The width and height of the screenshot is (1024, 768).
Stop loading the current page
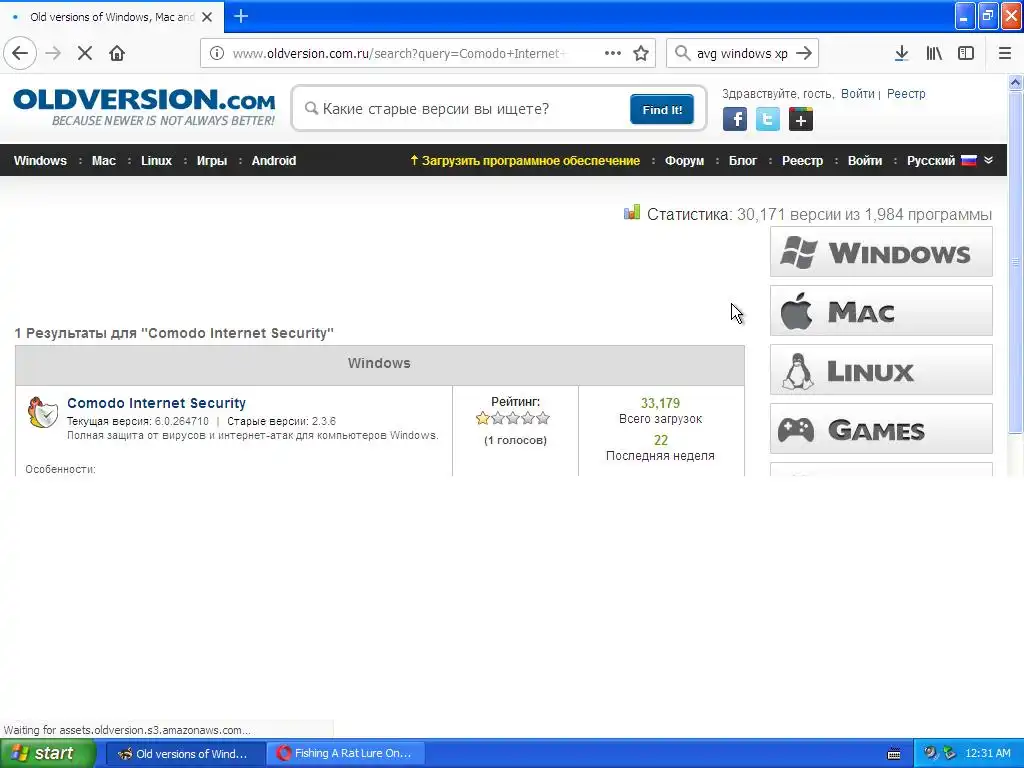click(x=85, y=53)
